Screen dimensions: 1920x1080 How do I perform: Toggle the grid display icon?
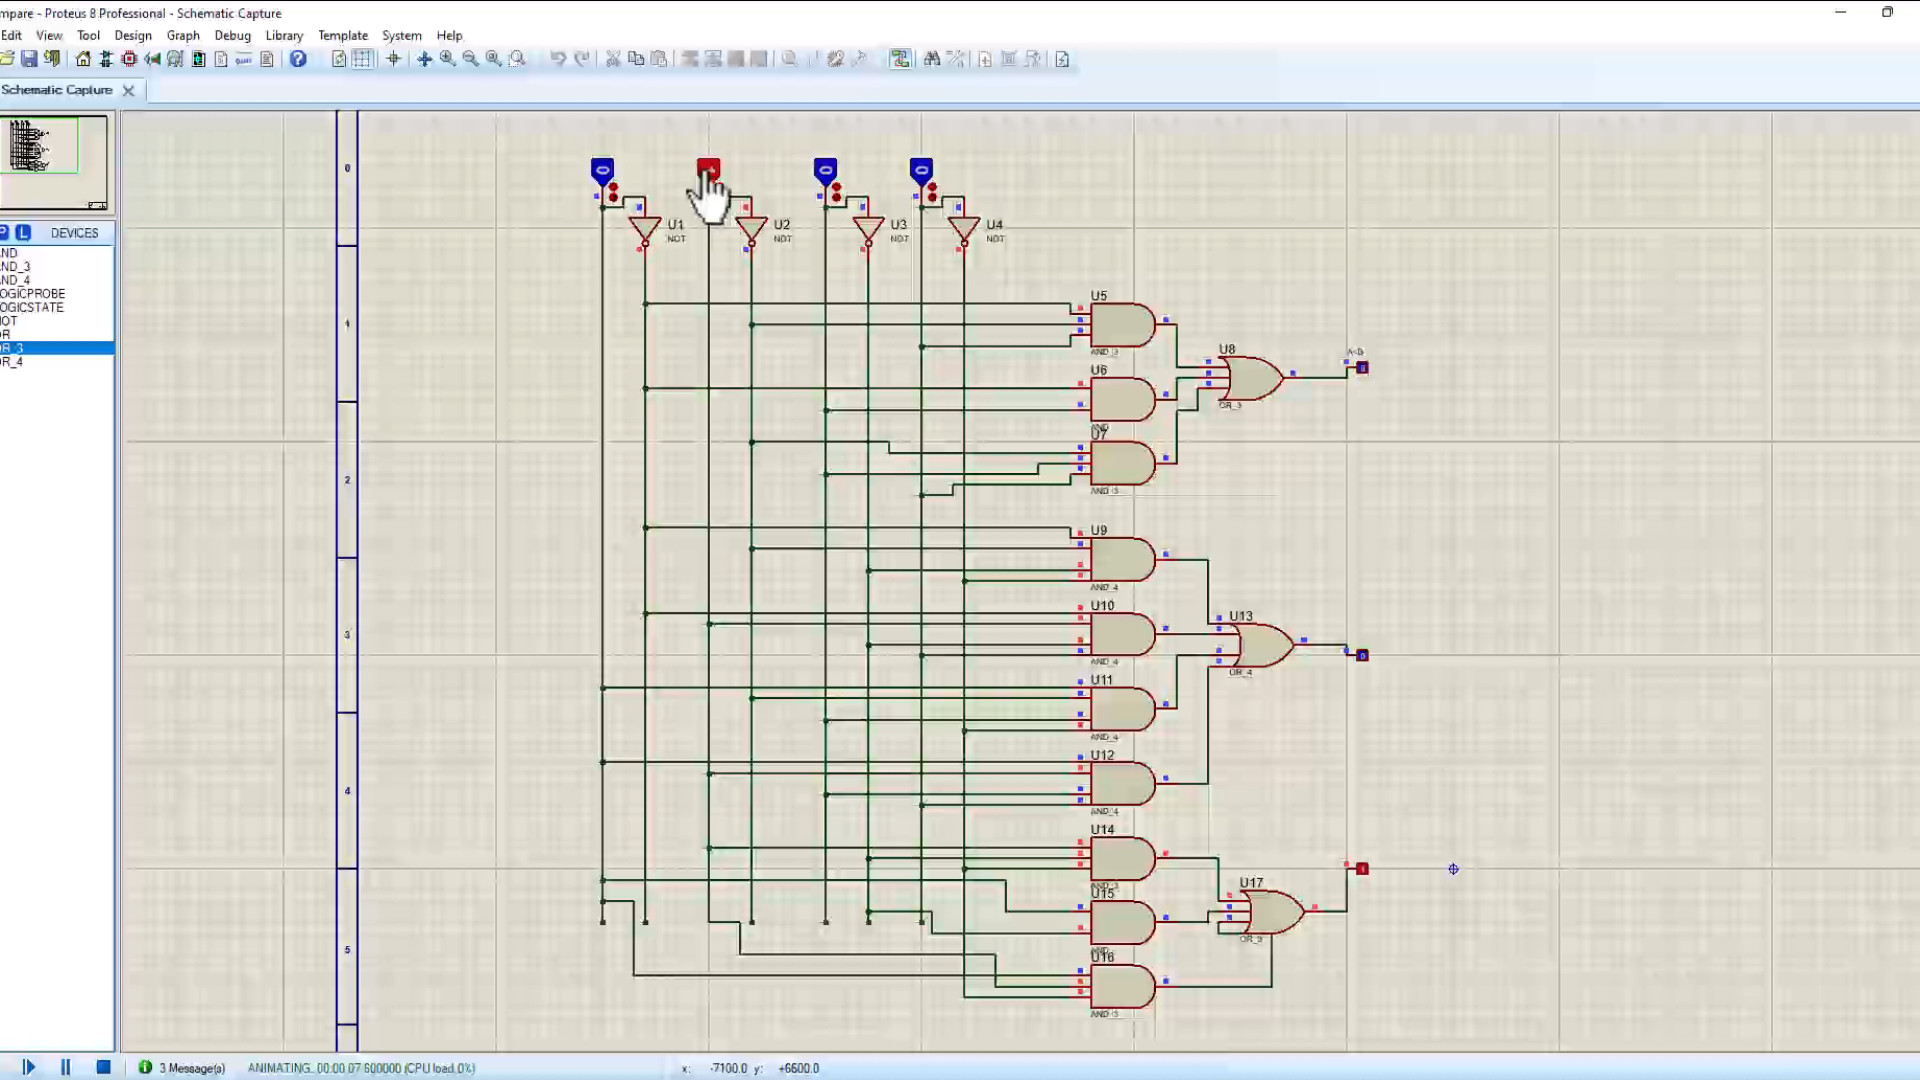(362, 59)
